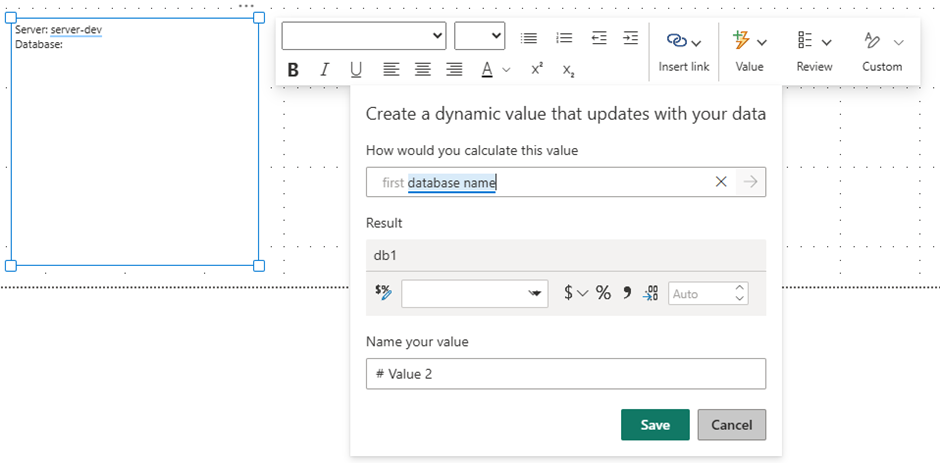This screenshot has height=463, width=940.
Task: Apply bulleted list formatting
Action: [529, 38]
